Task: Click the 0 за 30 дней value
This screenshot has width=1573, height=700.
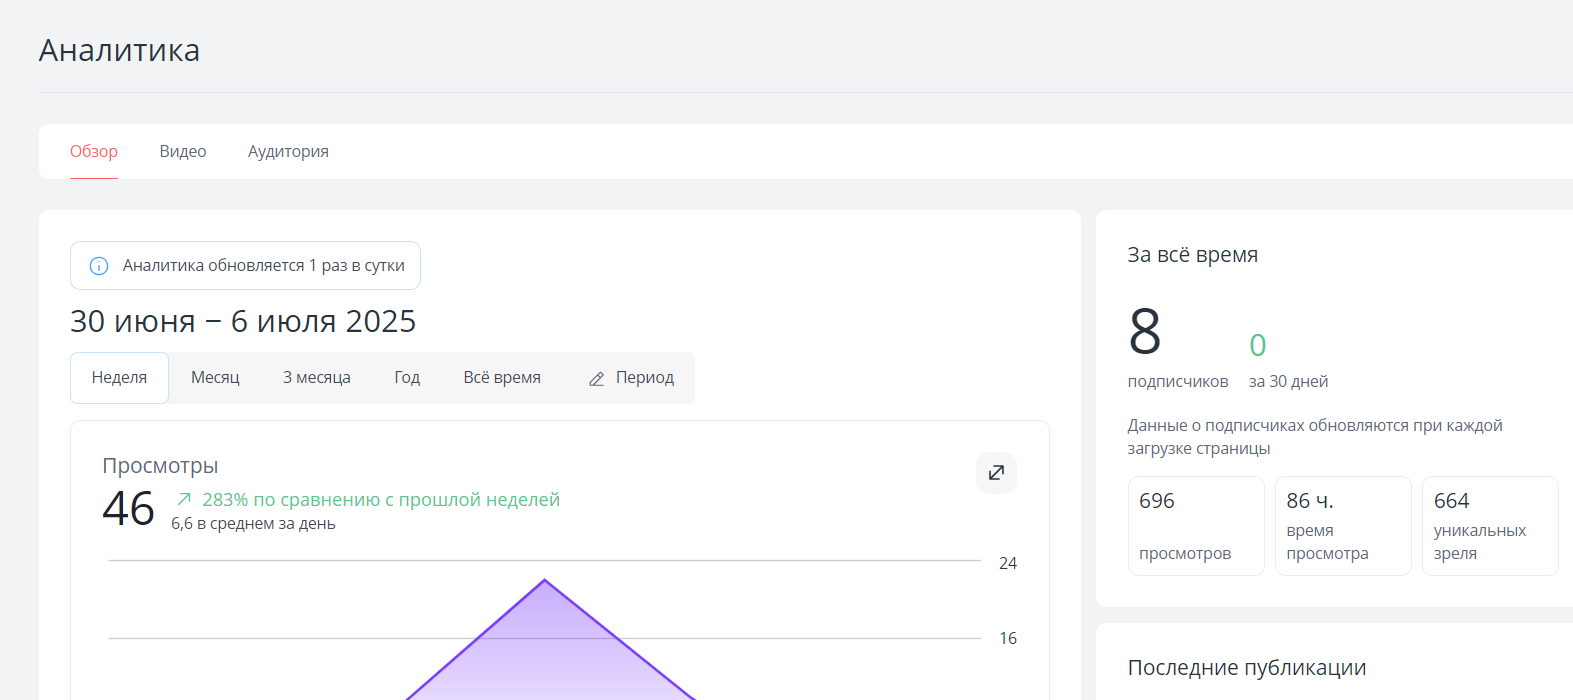Action: pyautogui.click(x=1258, y=345)
